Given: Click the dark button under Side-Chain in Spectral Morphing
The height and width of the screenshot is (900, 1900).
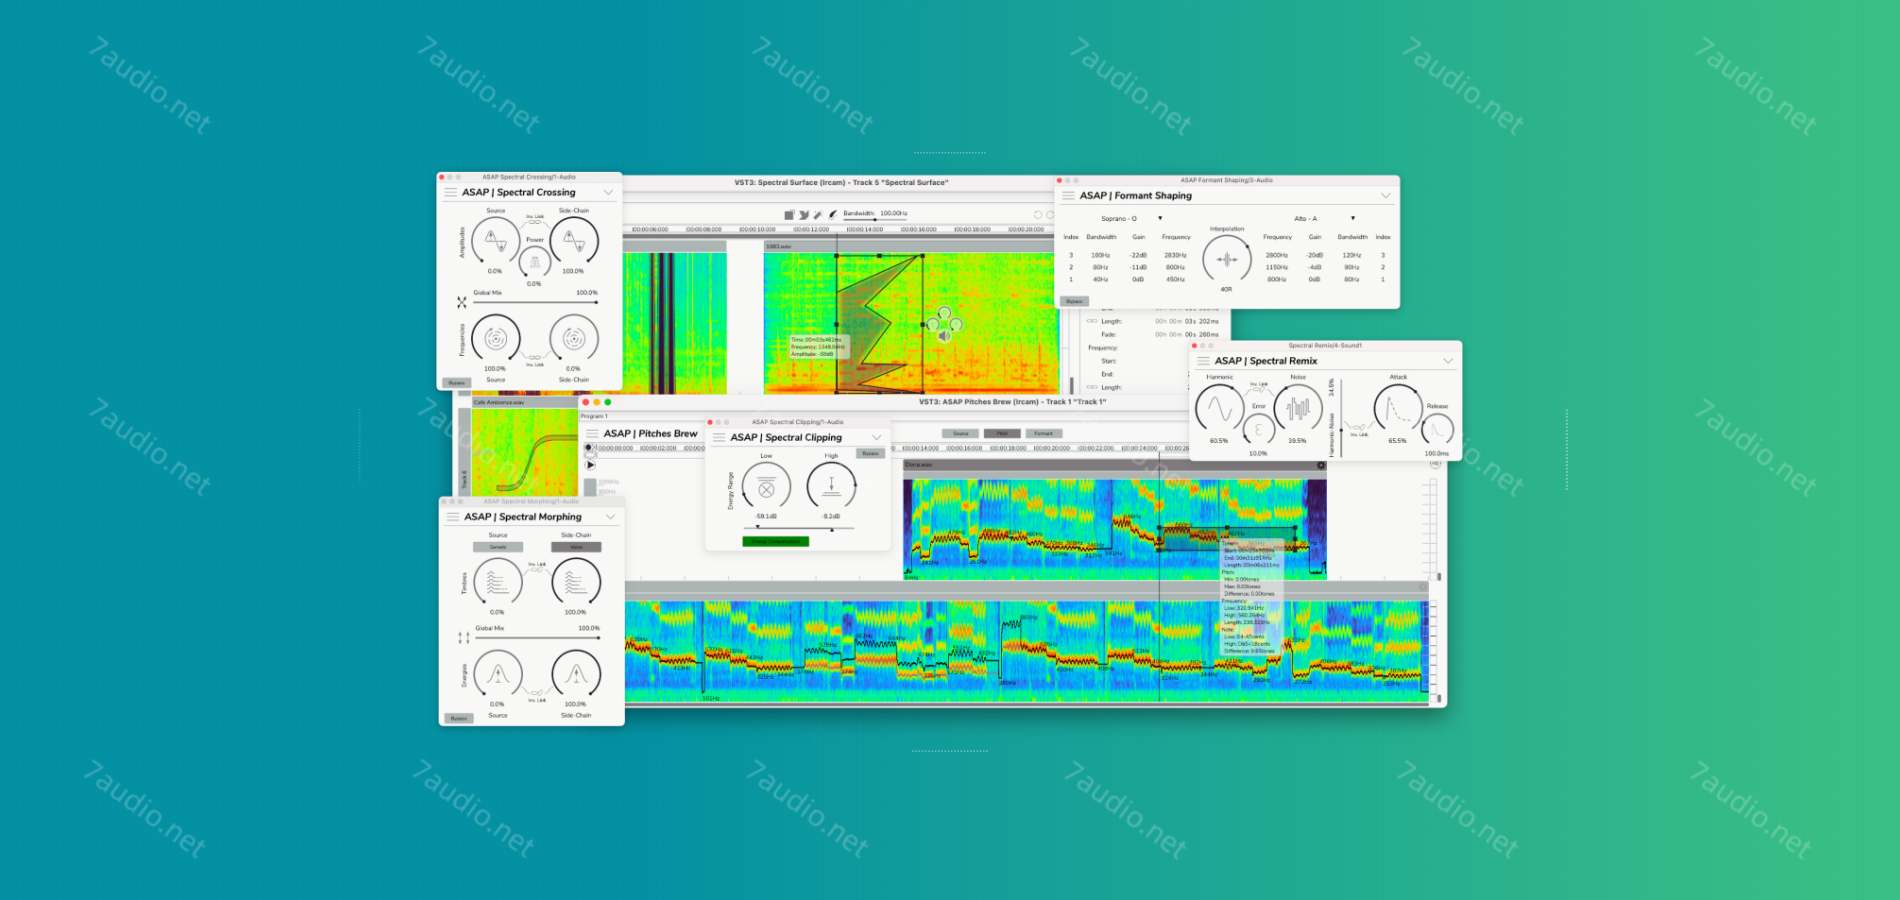Looking at the screenshot, I should coord(576,547).
